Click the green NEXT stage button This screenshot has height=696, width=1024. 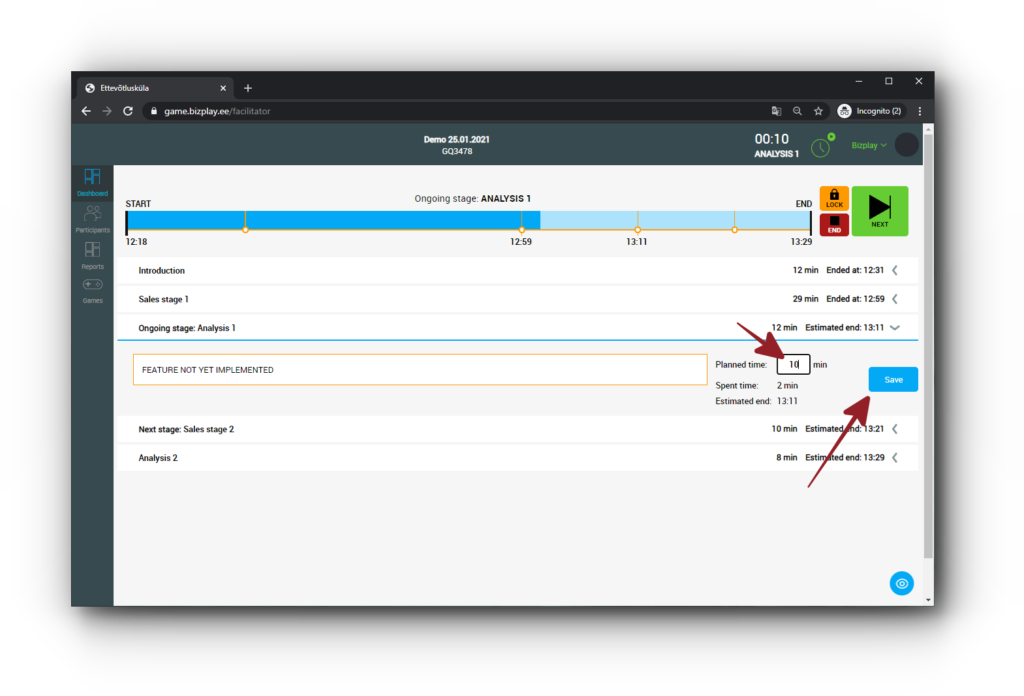(x=879, y=211)
